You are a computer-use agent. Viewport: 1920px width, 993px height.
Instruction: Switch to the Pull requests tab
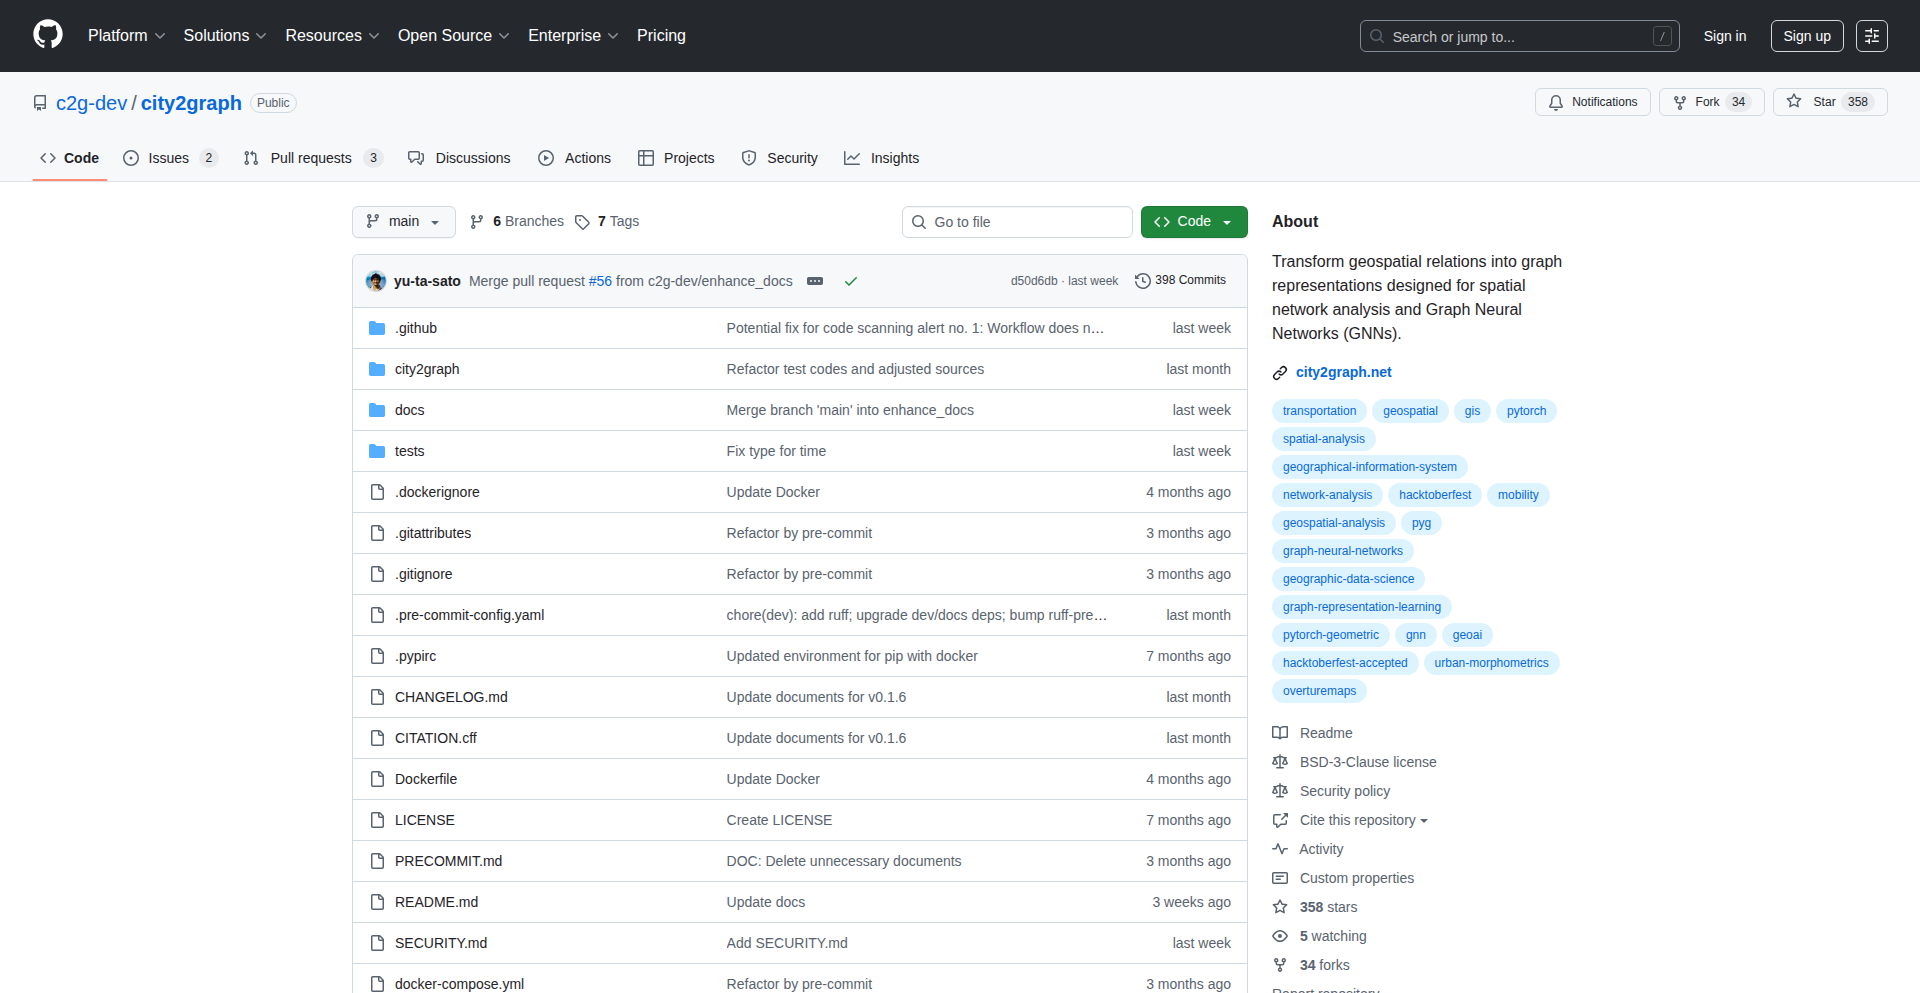311,158
